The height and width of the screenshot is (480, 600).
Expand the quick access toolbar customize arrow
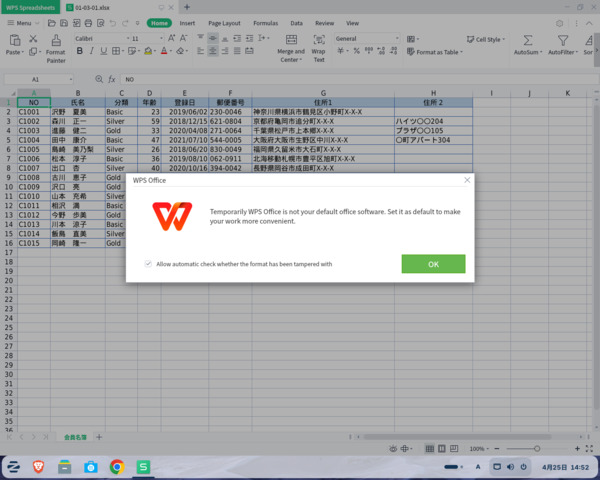point(137,23)
